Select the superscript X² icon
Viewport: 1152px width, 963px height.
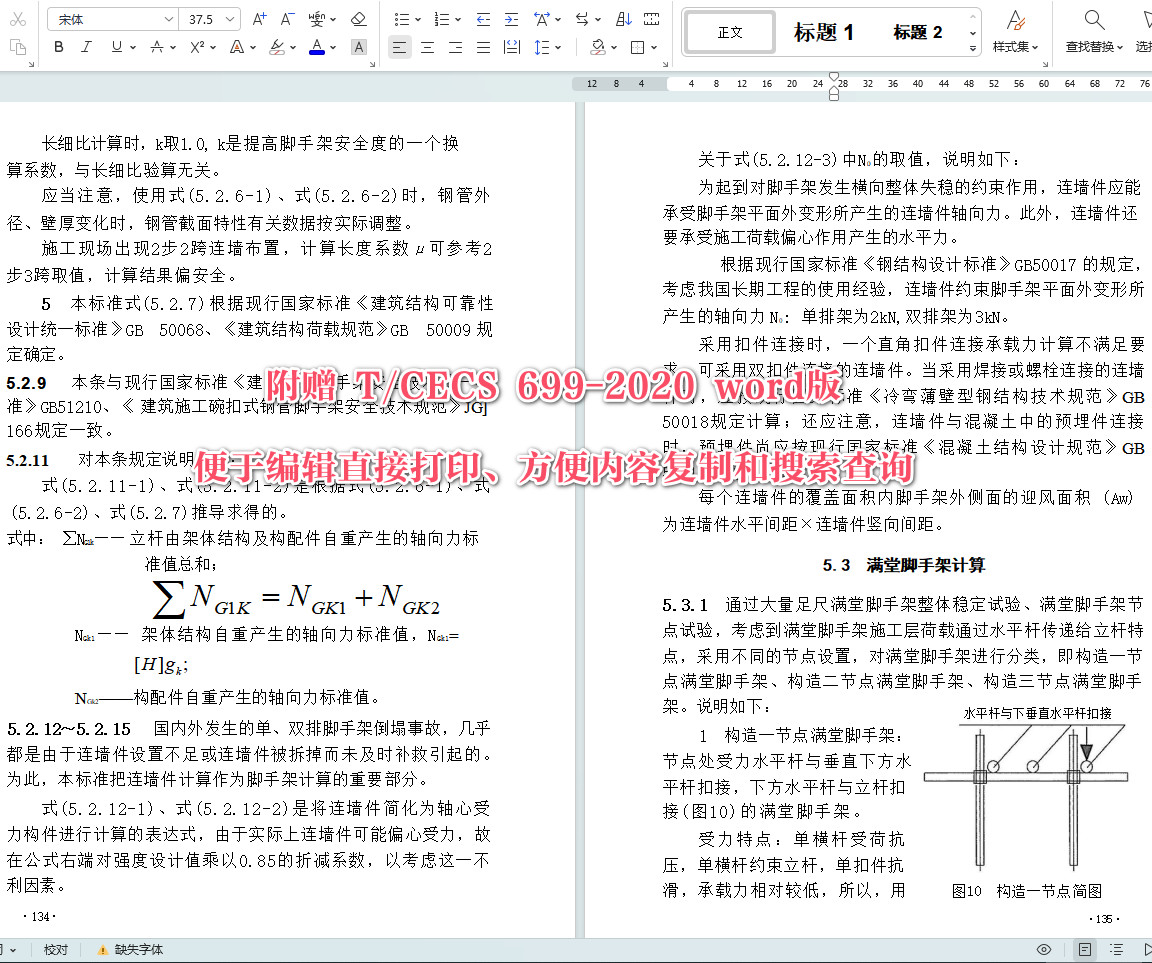point(196,47)
